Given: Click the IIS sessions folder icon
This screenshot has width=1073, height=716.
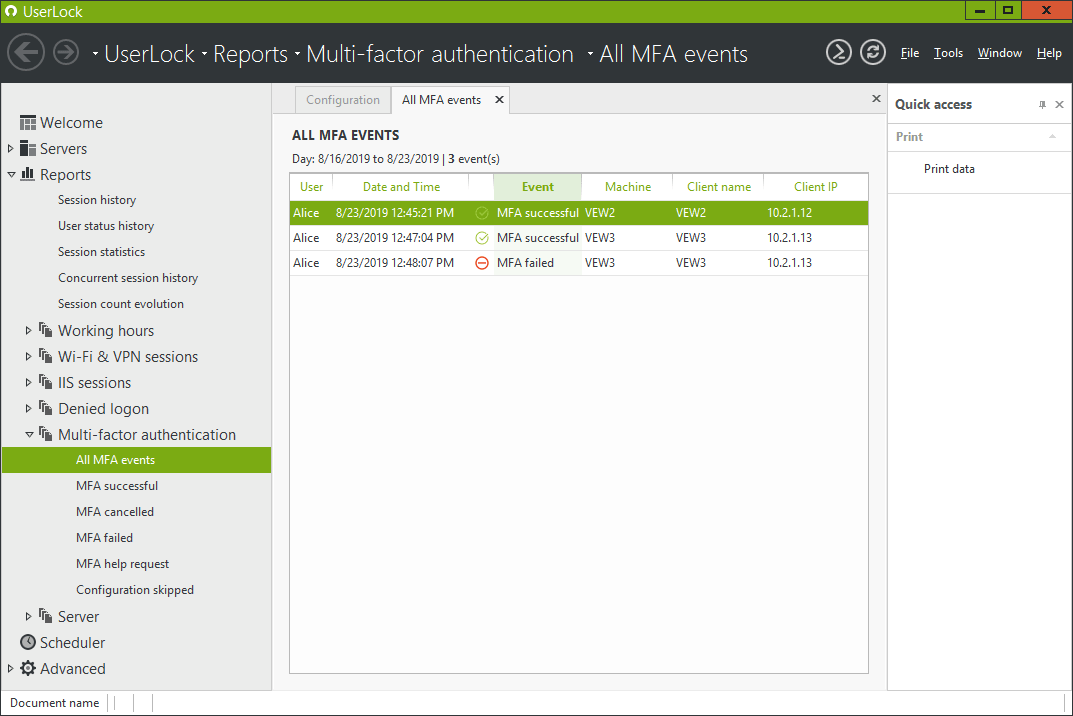Looking at the screenshot, I should 45,382.
